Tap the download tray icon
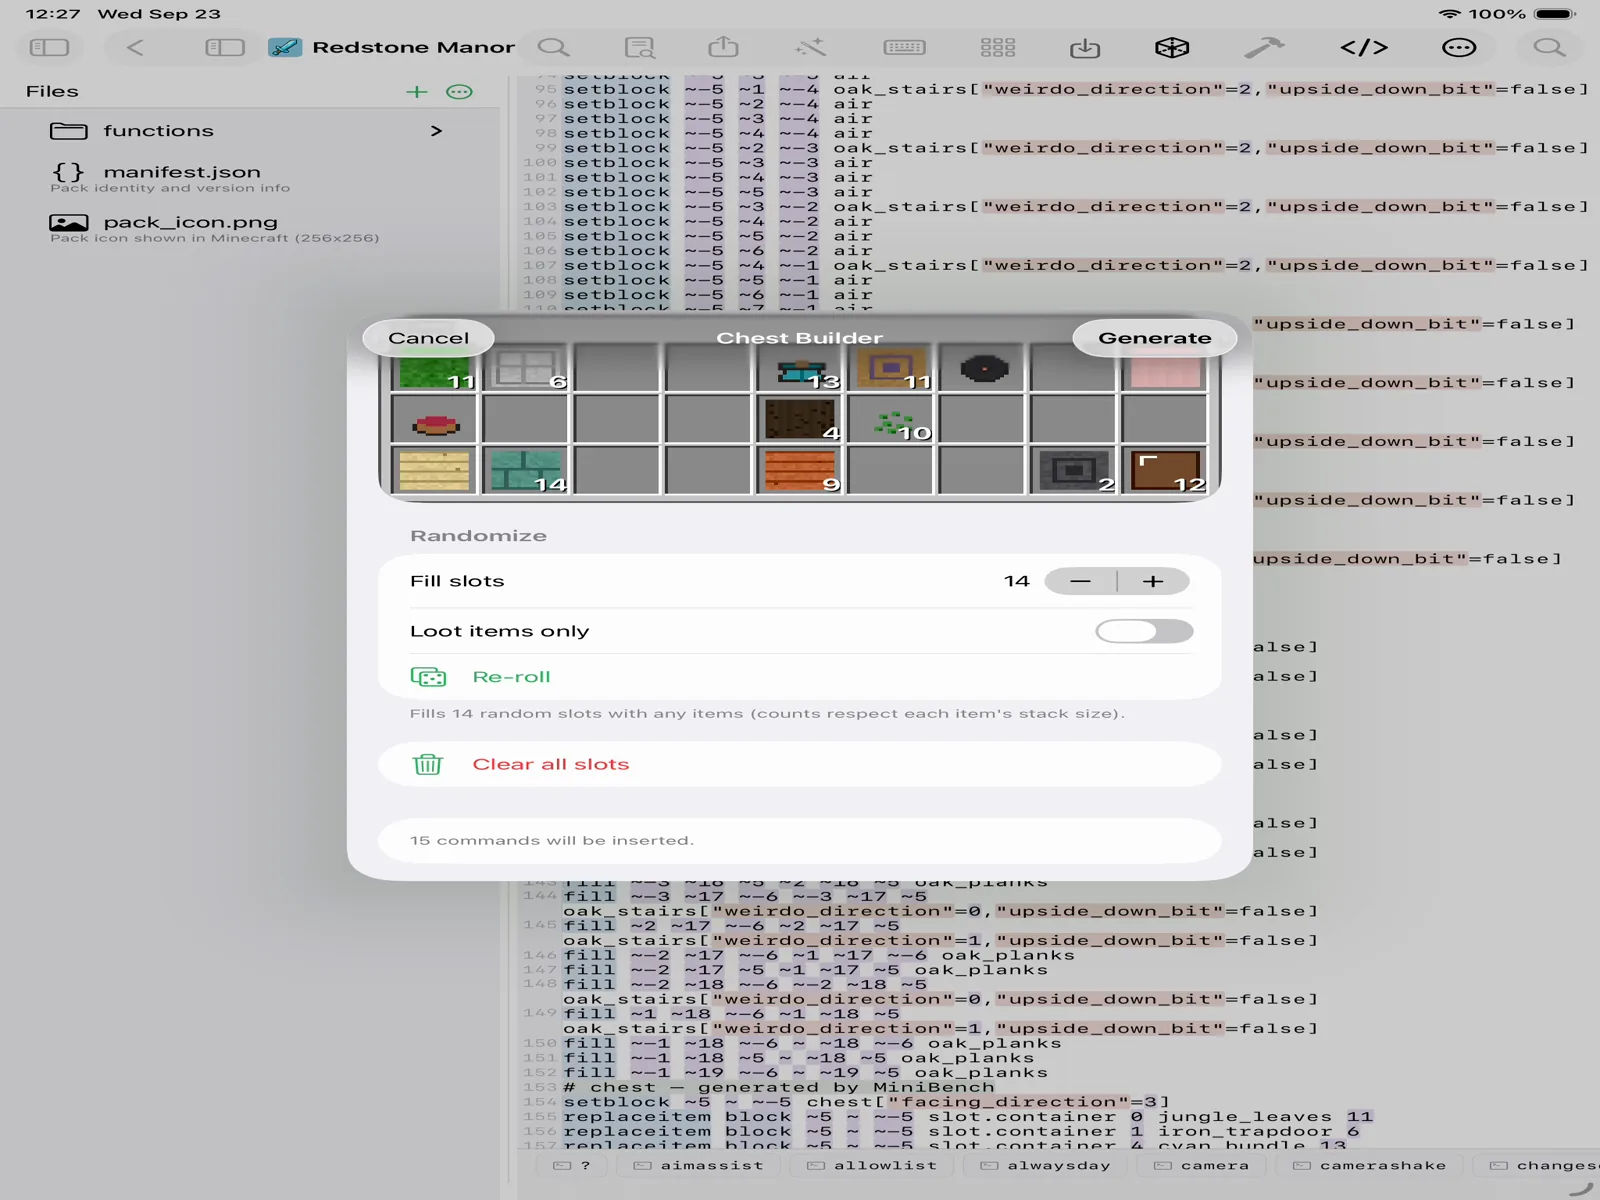This screenshot has width=1600, height=1200. coord(1085,47)
